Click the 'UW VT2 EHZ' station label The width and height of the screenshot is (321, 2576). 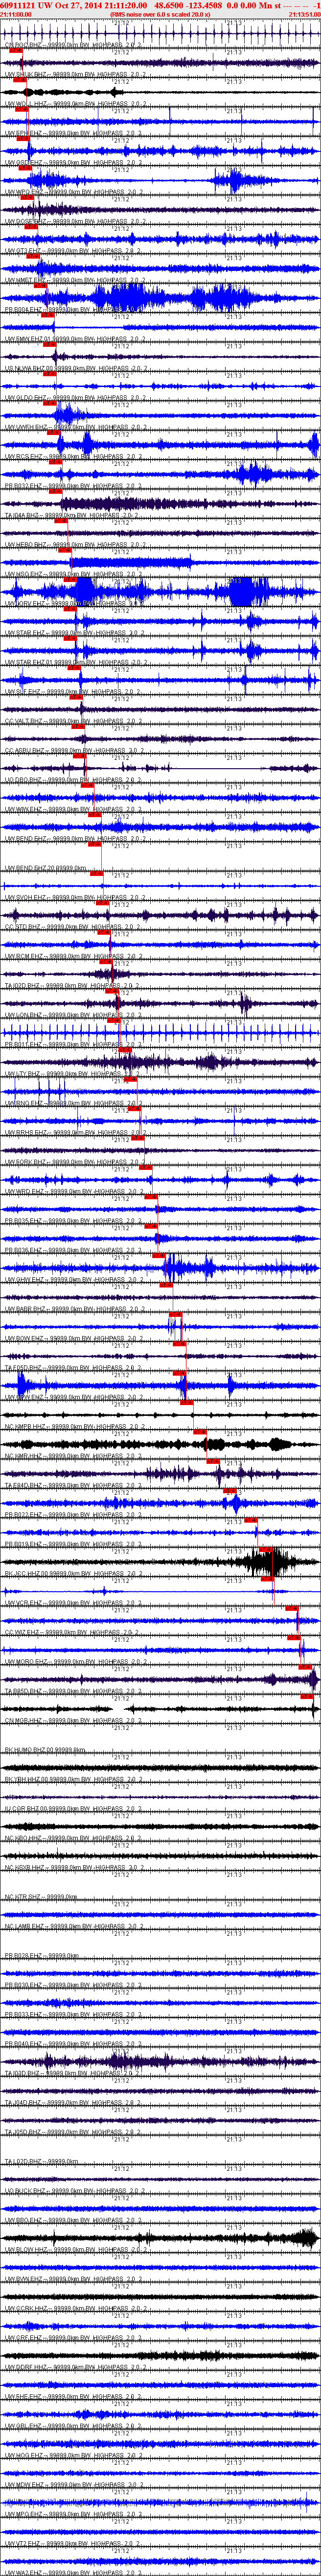point(23,2544)
